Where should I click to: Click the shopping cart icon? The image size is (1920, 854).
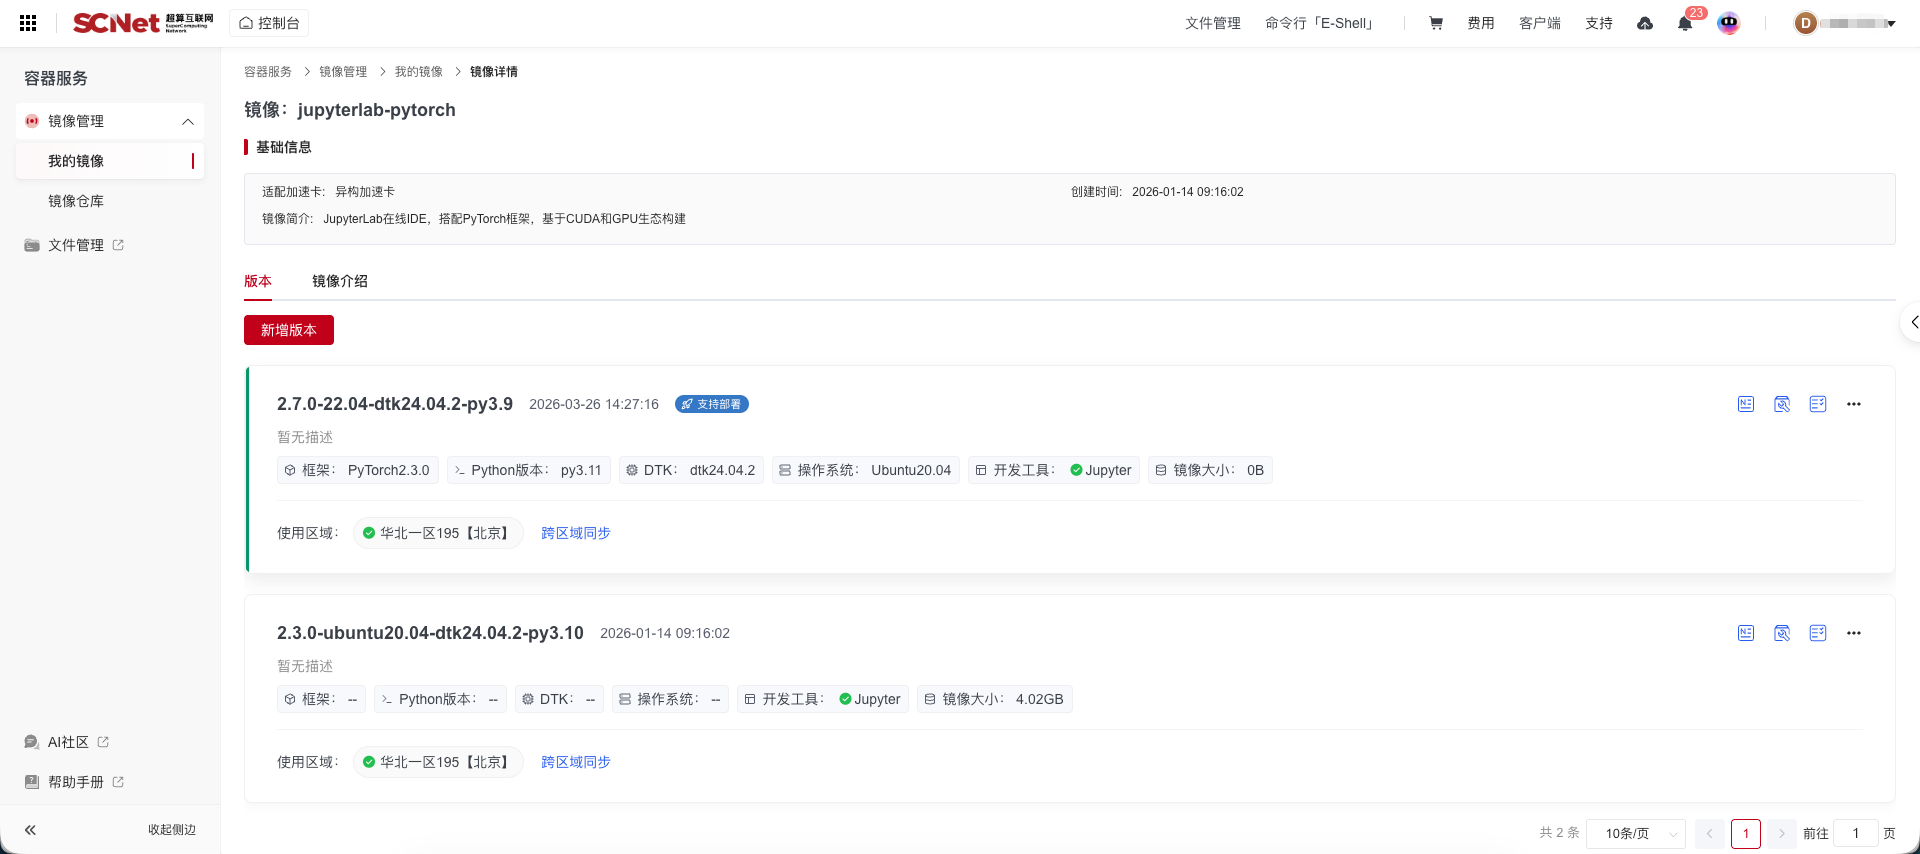click(x=1436, y=23)
